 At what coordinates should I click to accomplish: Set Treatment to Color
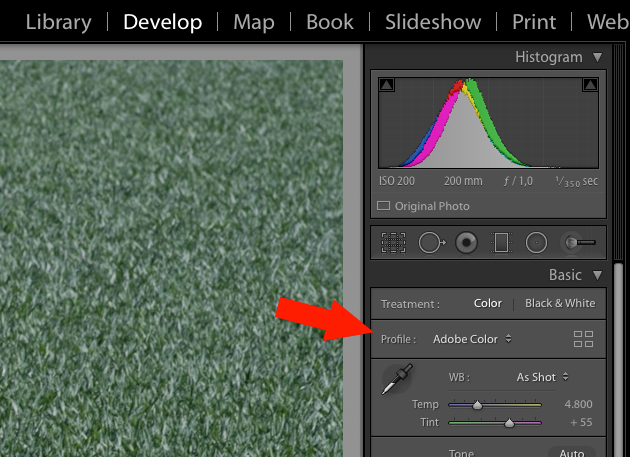point(487,303)
